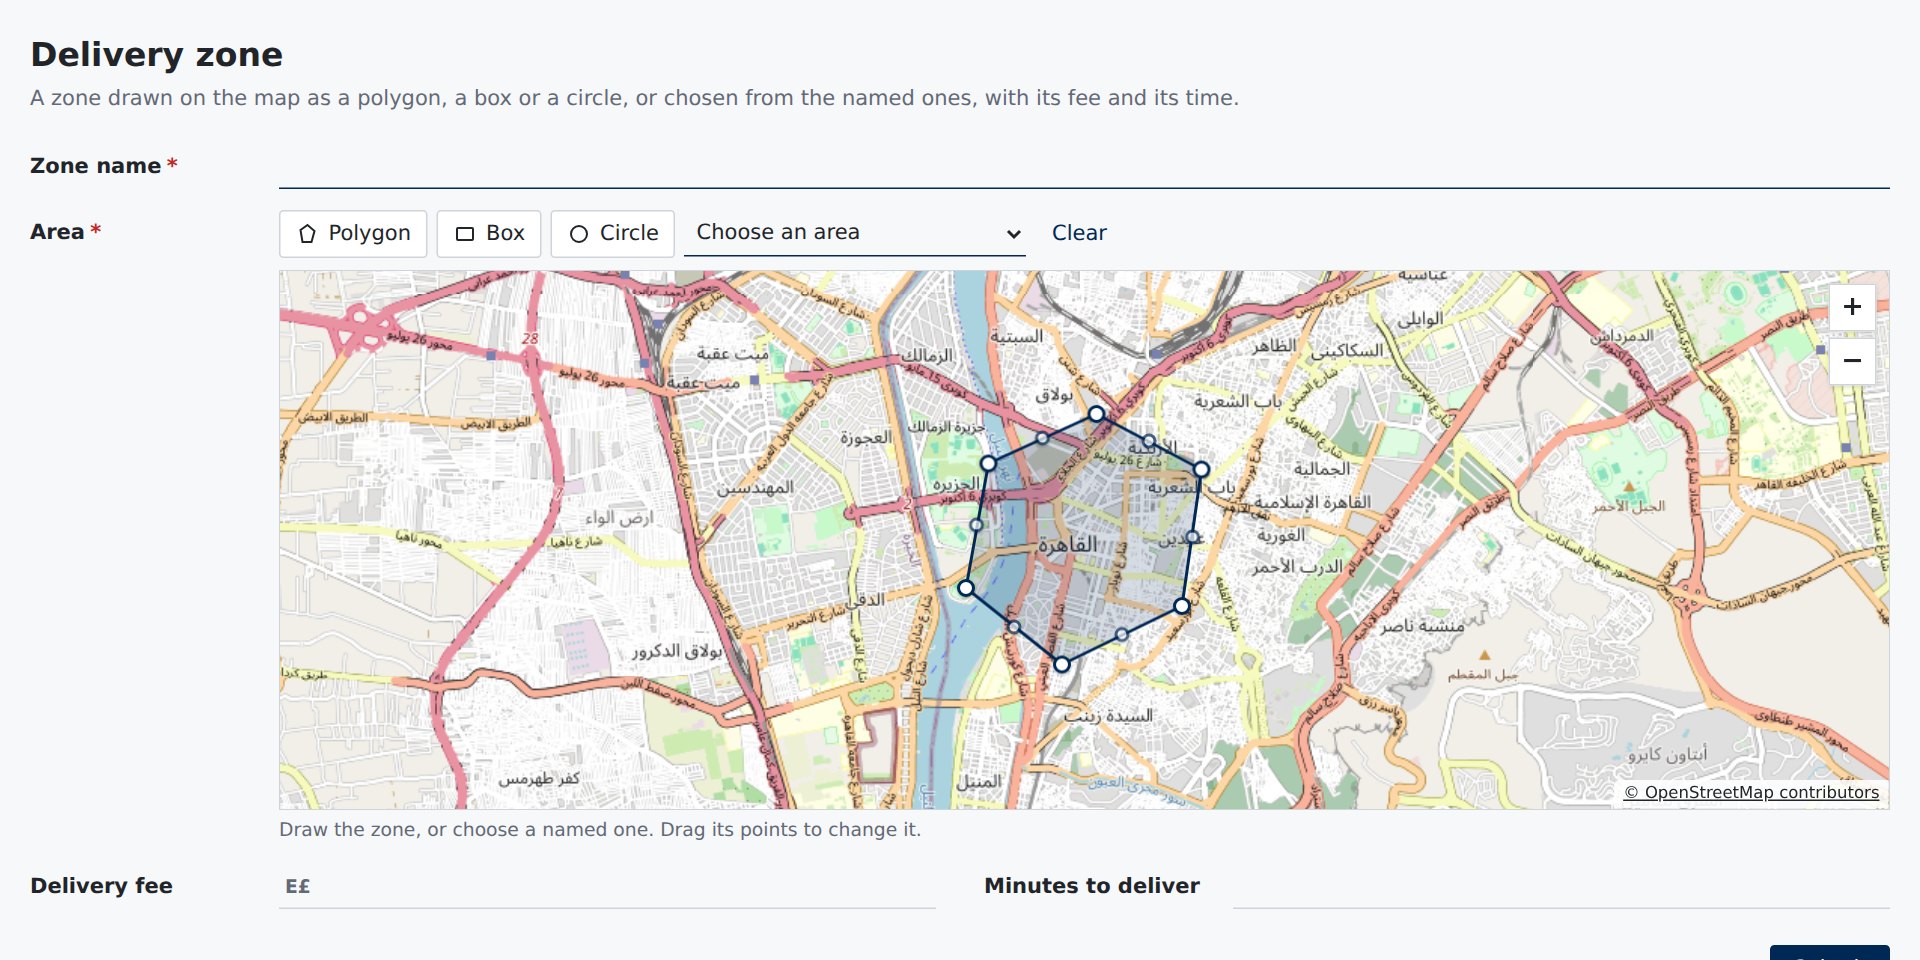Zoom in on the map
The width and height of the screenshot is (1920, 960).
(x=1852, y=307)
